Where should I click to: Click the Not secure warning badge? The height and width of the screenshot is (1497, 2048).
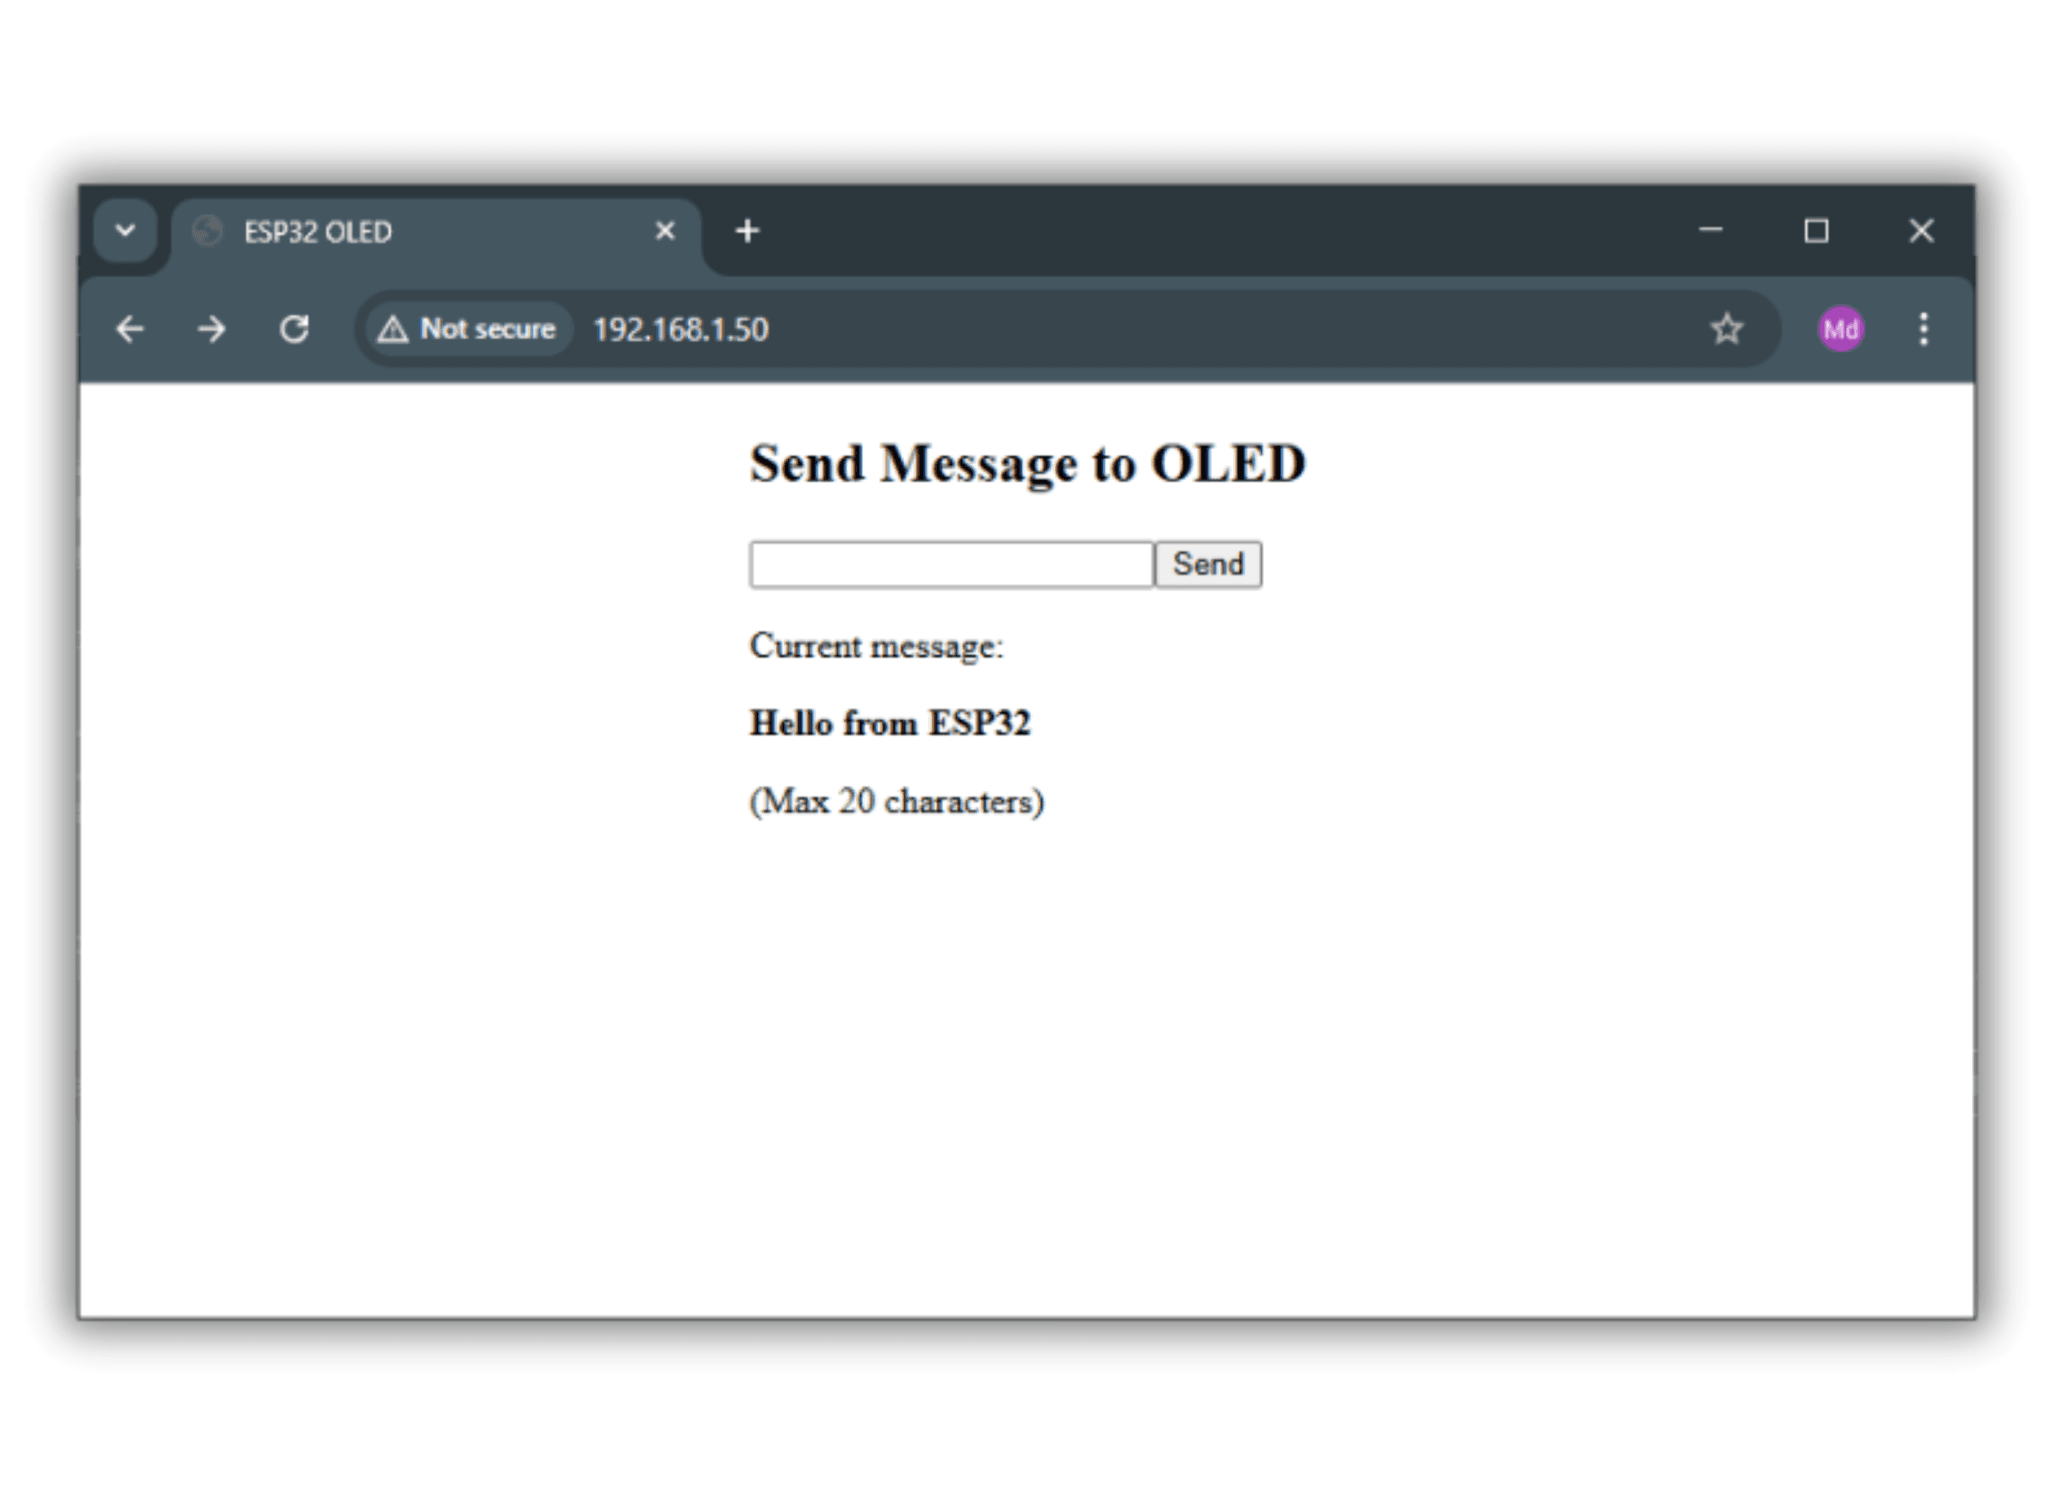point(466,329)
